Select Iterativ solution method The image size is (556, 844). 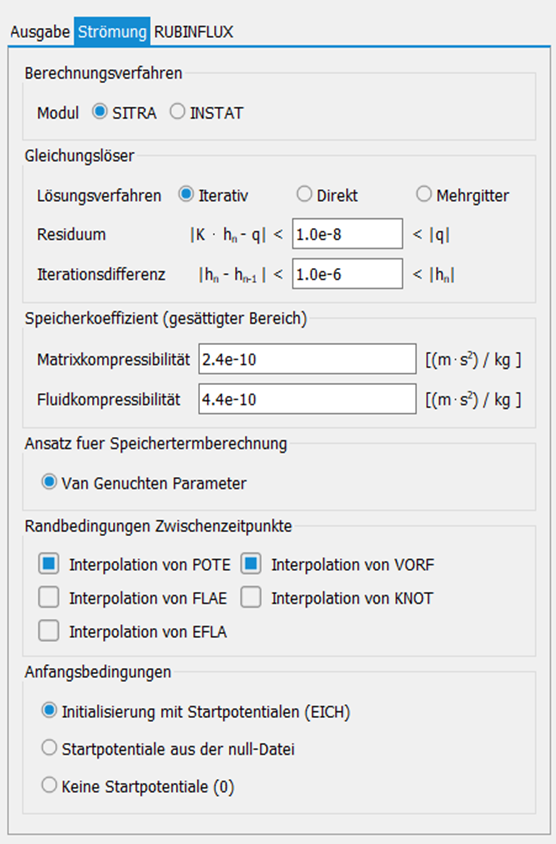click(186, 194)
